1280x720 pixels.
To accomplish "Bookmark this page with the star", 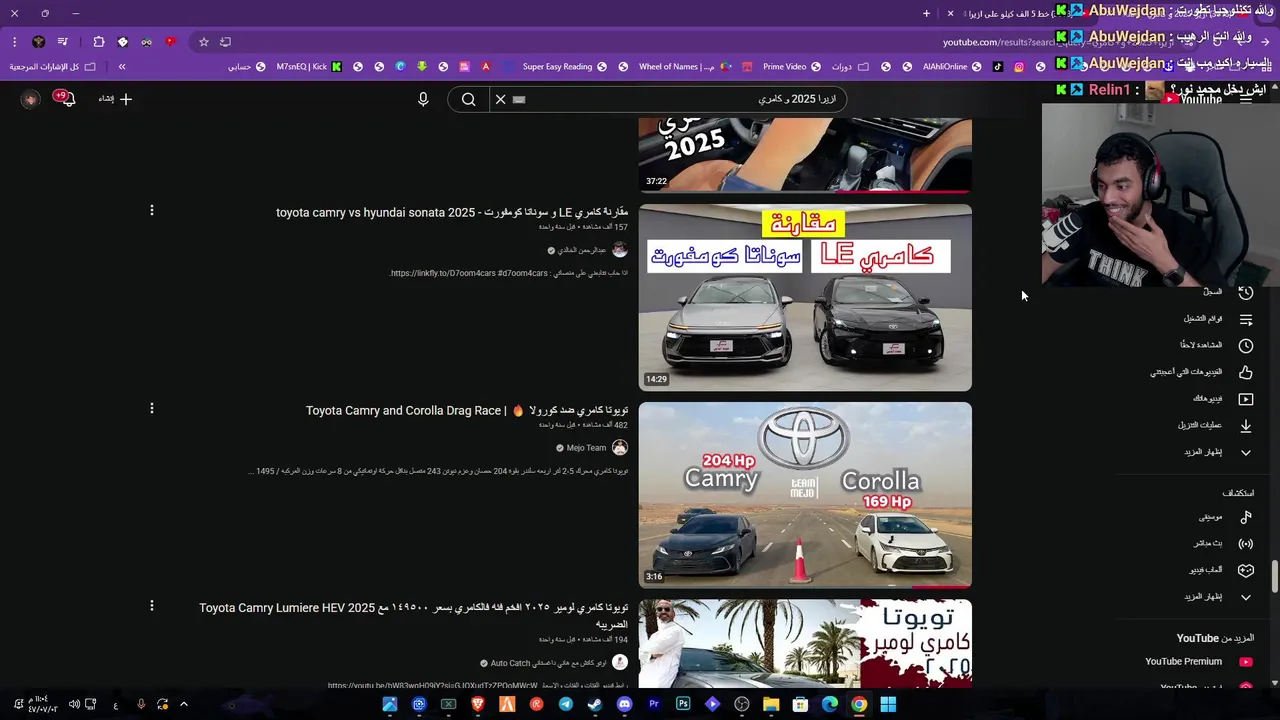I will [204, 42].
